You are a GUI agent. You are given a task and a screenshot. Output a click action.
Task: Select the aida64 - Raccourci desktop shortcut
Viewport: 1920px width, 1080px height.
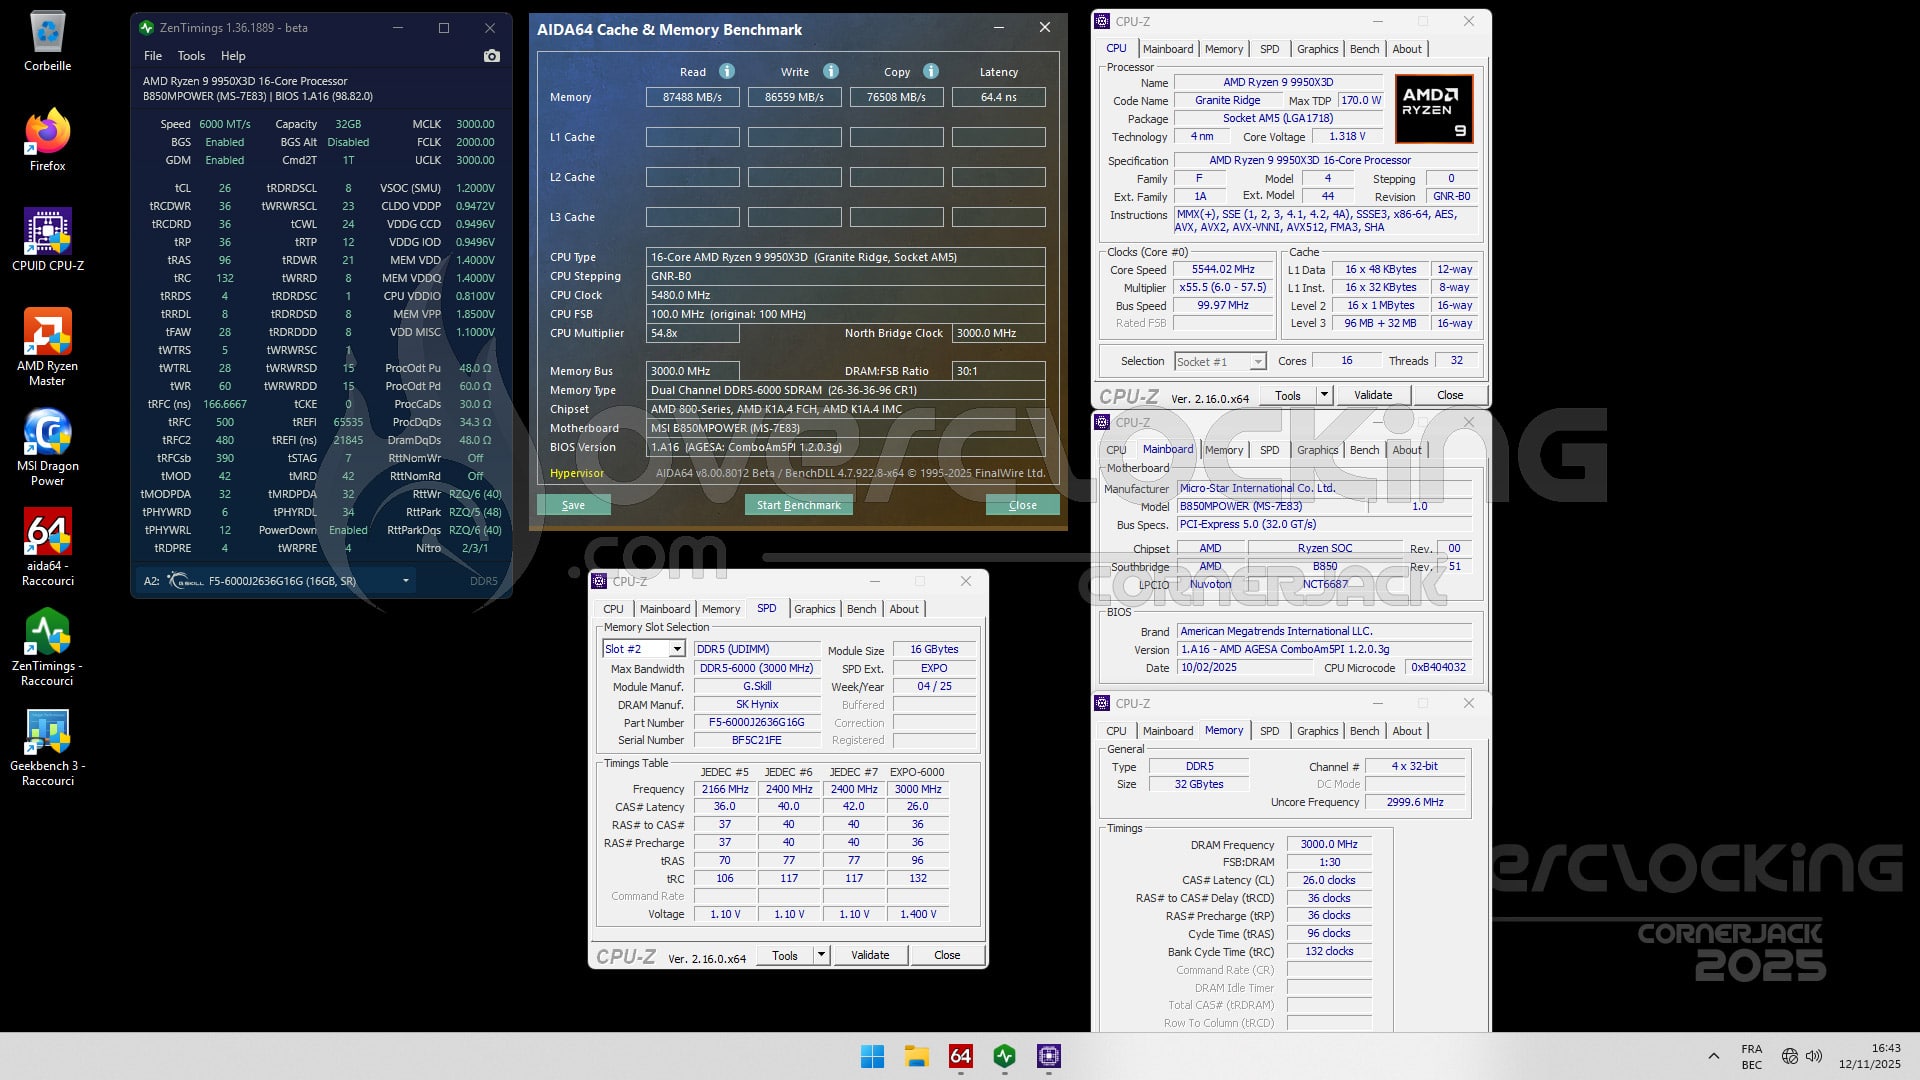pyautogui.click(x=47, y=547)
